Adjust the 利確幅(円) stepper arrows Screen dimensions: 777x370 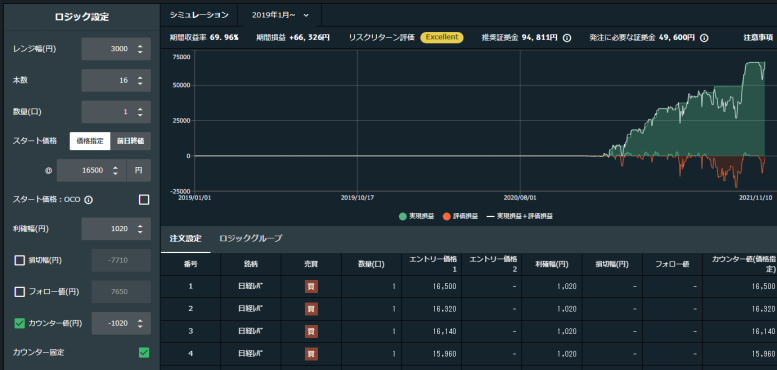[140, 229]
